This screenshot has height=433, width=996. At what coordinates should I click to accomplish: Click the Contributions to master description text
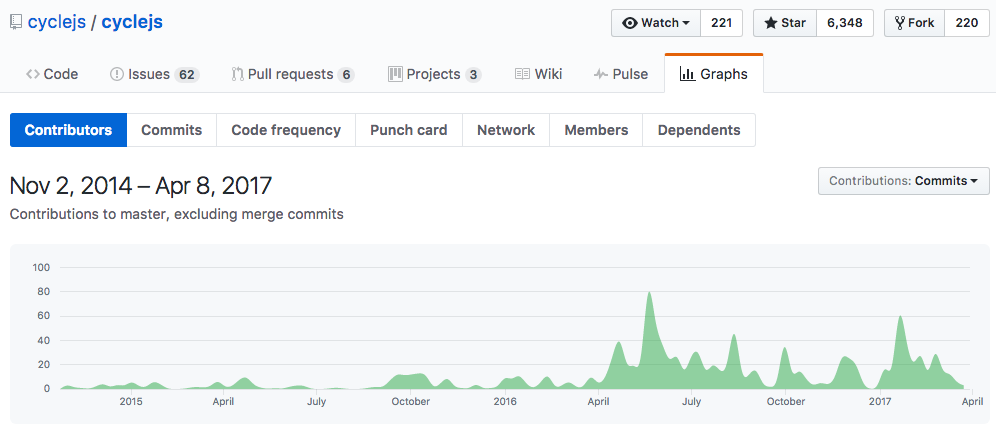coord(177,215)
